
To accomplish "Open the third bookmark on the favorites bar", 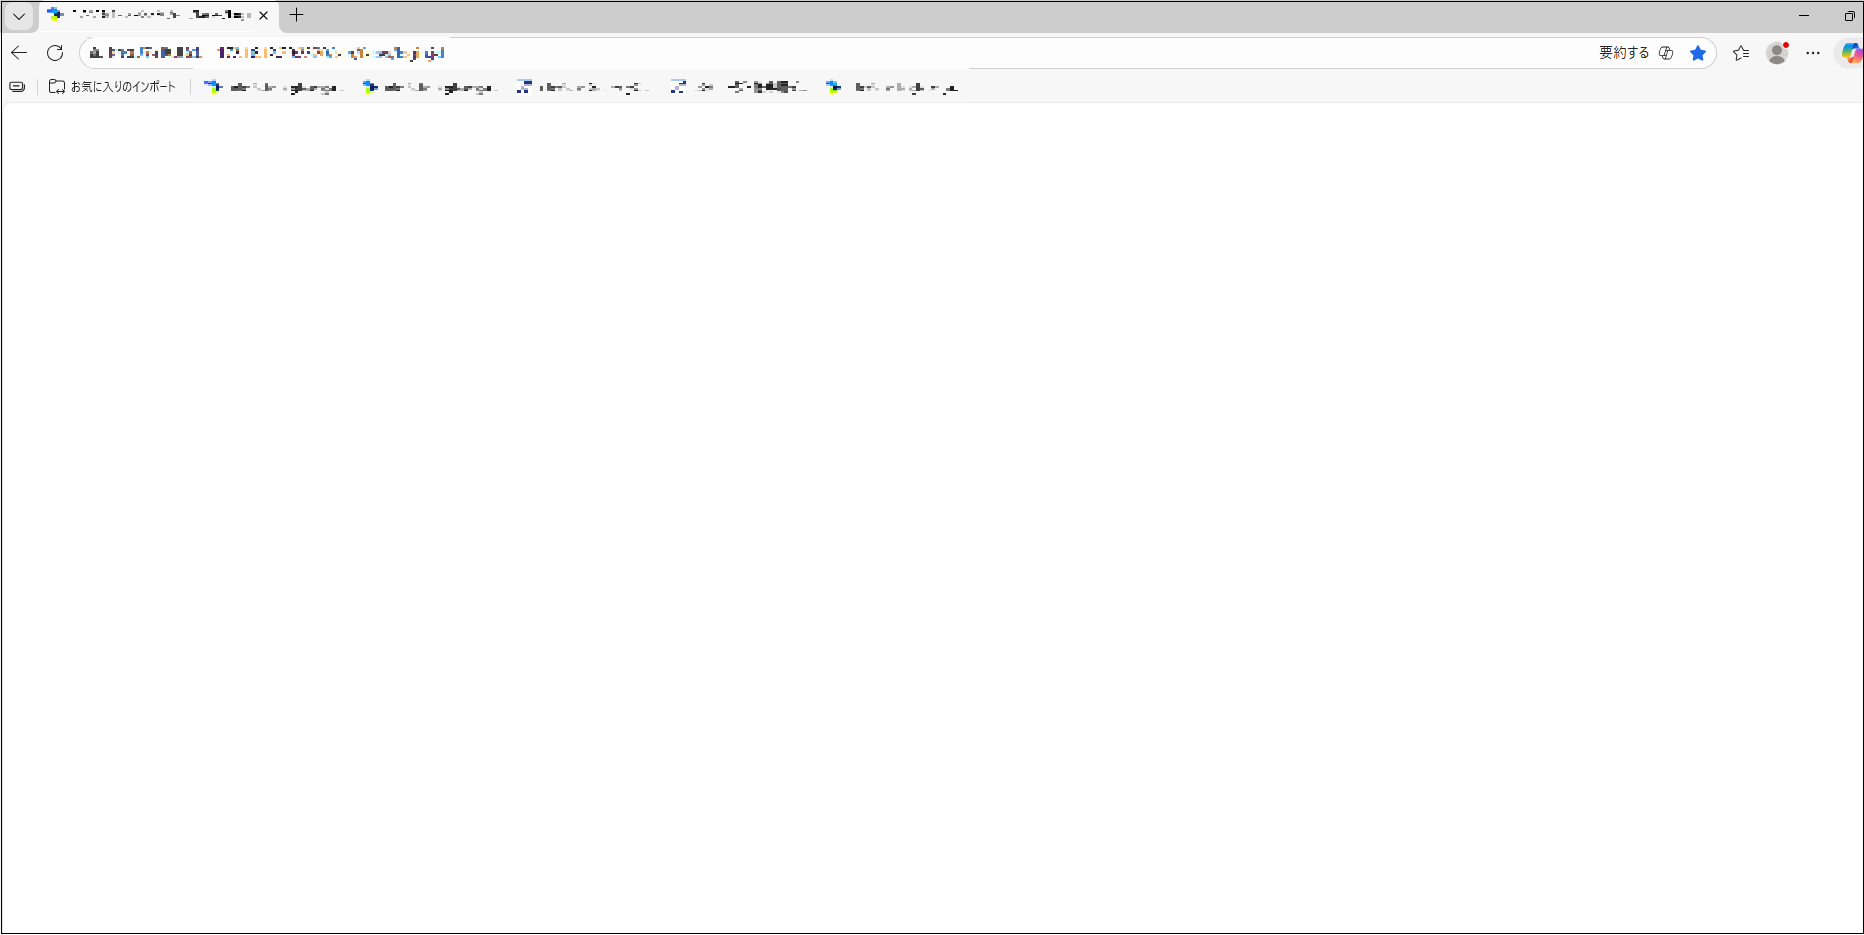I will click(582, 87).
